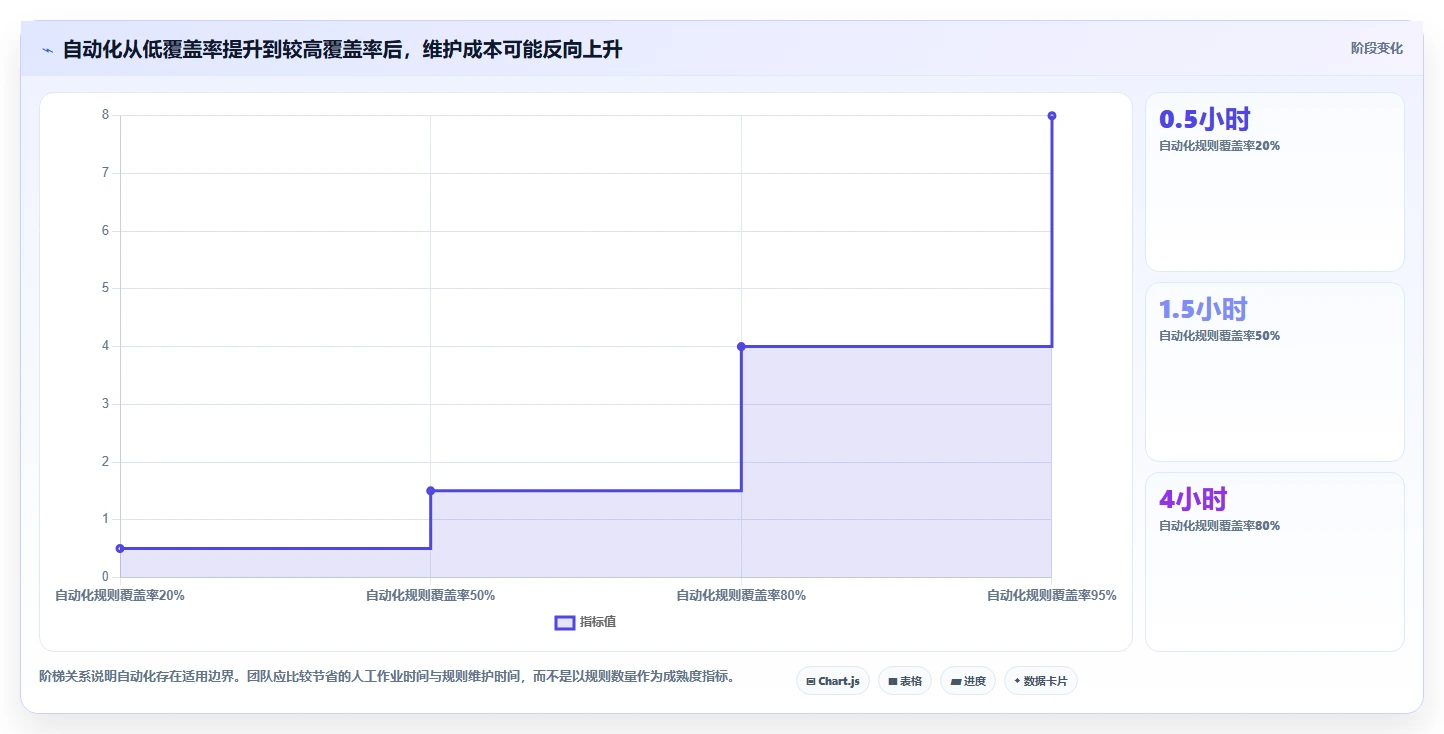Click the Chart.js tag pill
The width and height of the screenshot is (1444, 734).
click(x=833, y=681)
